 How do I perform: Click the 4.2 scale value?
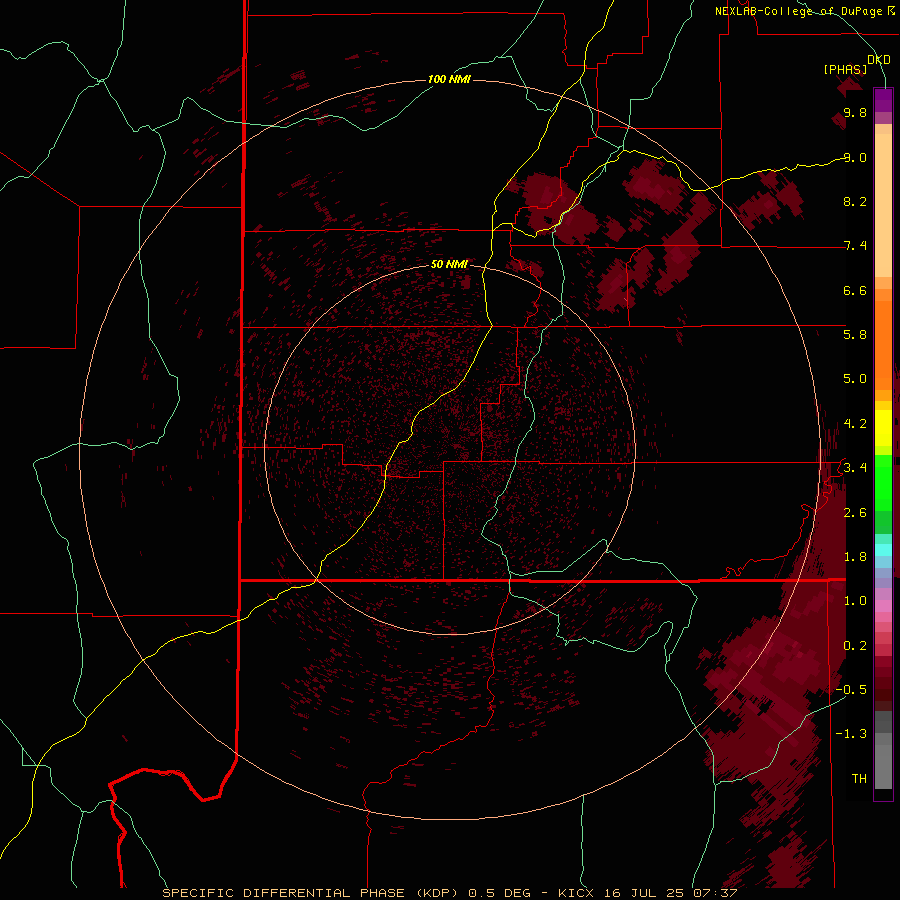point(855,424)
